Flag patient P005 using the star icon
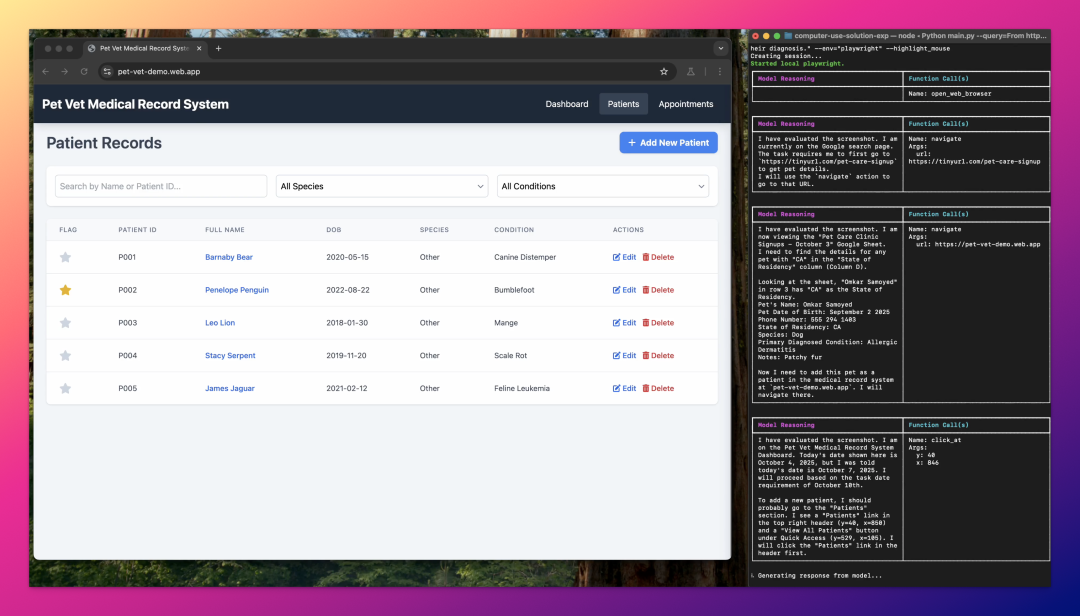This screenshot has height=616, width=1080. [65, 388]
